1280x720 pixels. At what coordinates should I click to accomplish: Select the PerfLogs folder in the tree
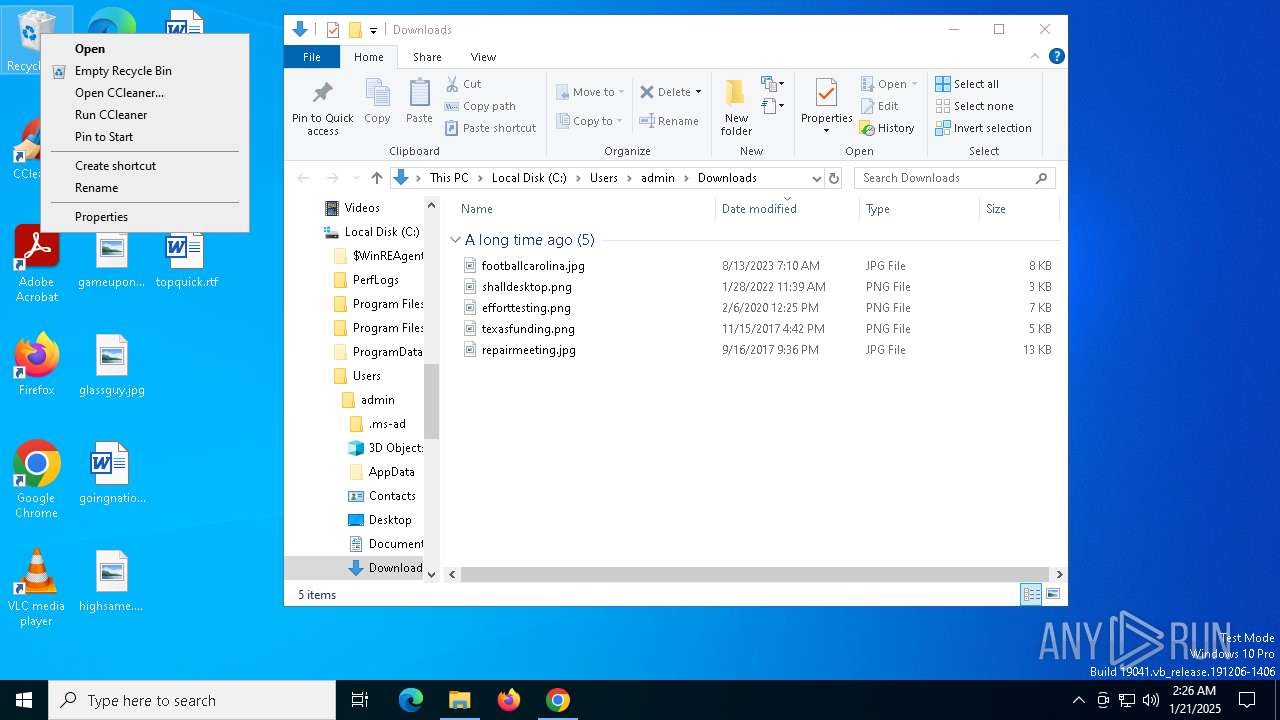coord(375,280)
